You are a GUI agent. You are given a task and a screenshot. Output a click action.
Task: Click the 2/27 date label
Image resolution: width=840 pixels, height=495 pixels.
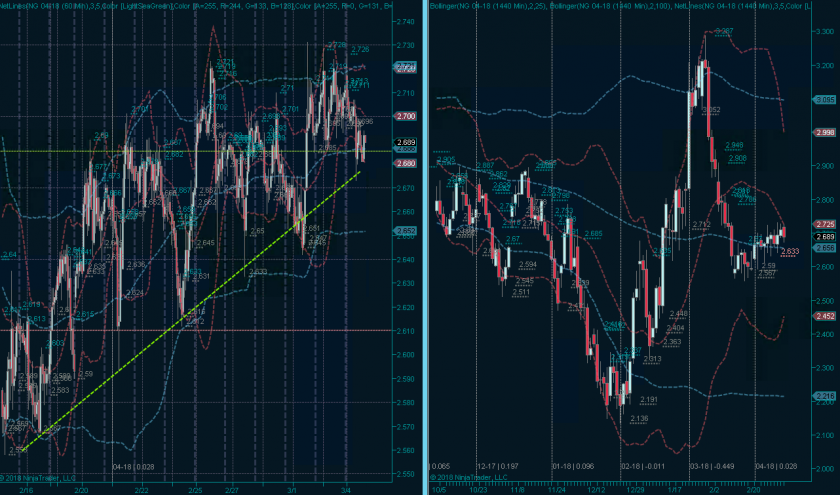(x=231, y=490)
